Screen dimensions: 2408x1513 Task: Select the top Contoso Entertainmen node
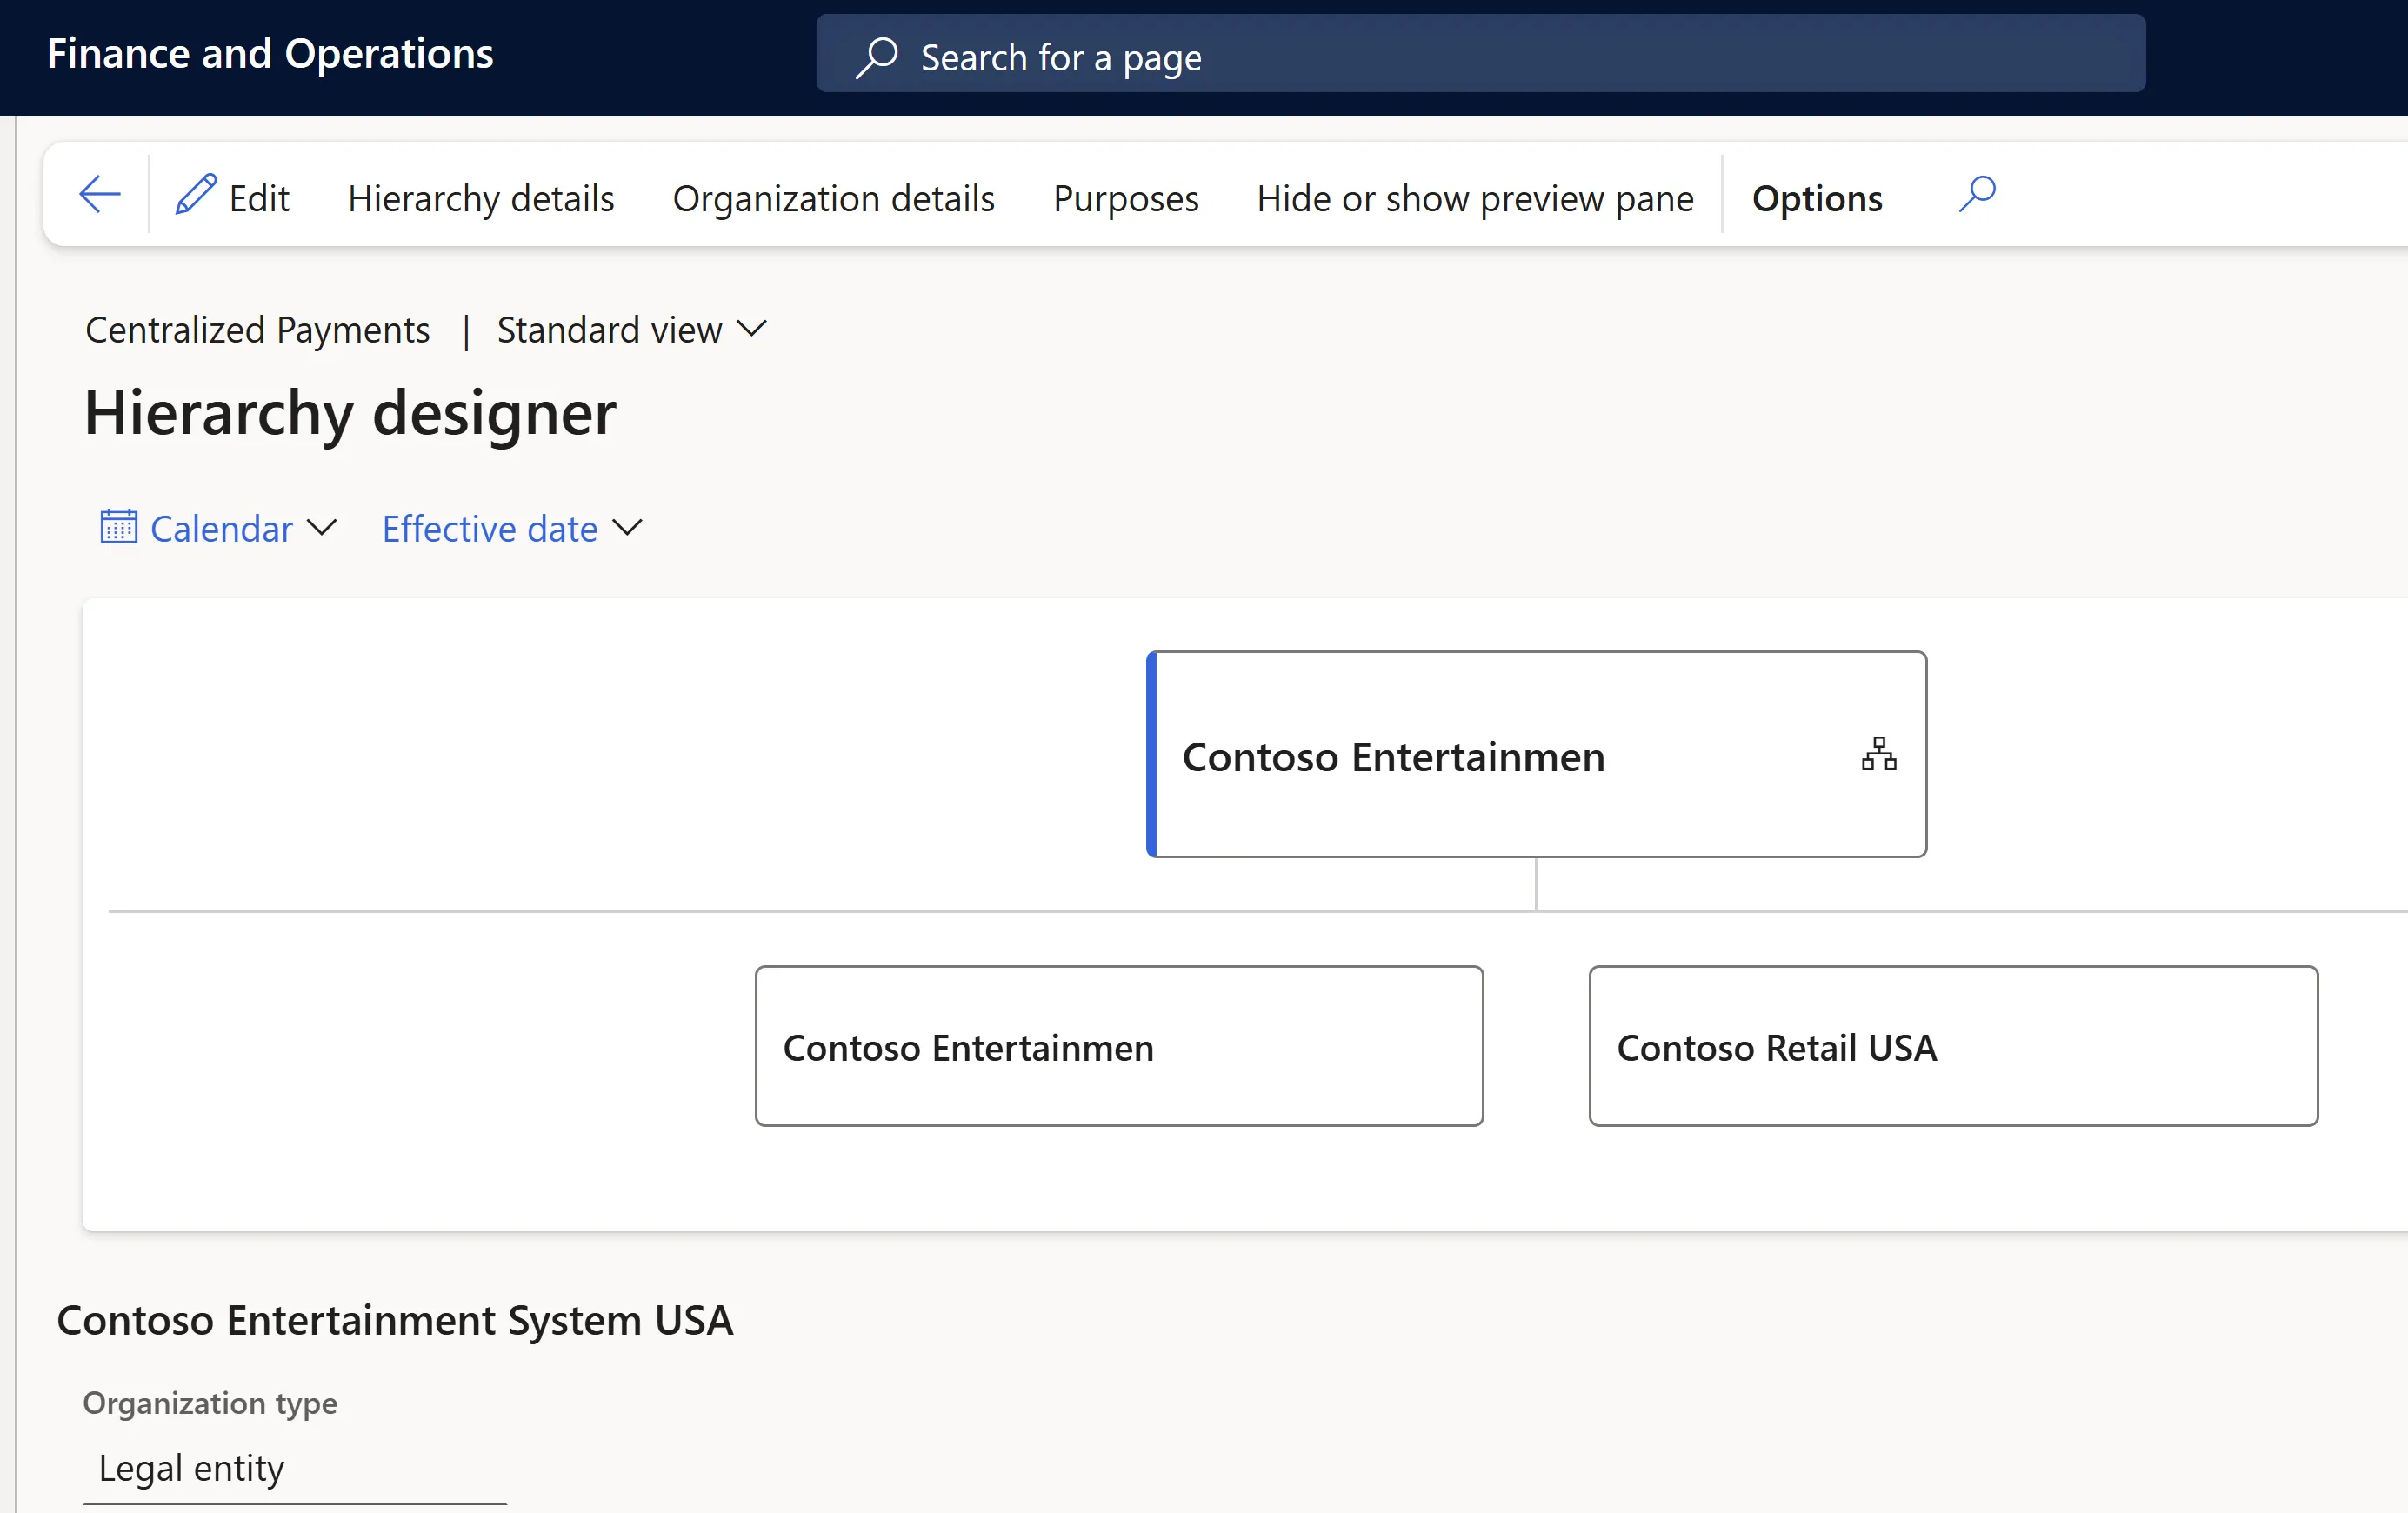(1536, 754)
